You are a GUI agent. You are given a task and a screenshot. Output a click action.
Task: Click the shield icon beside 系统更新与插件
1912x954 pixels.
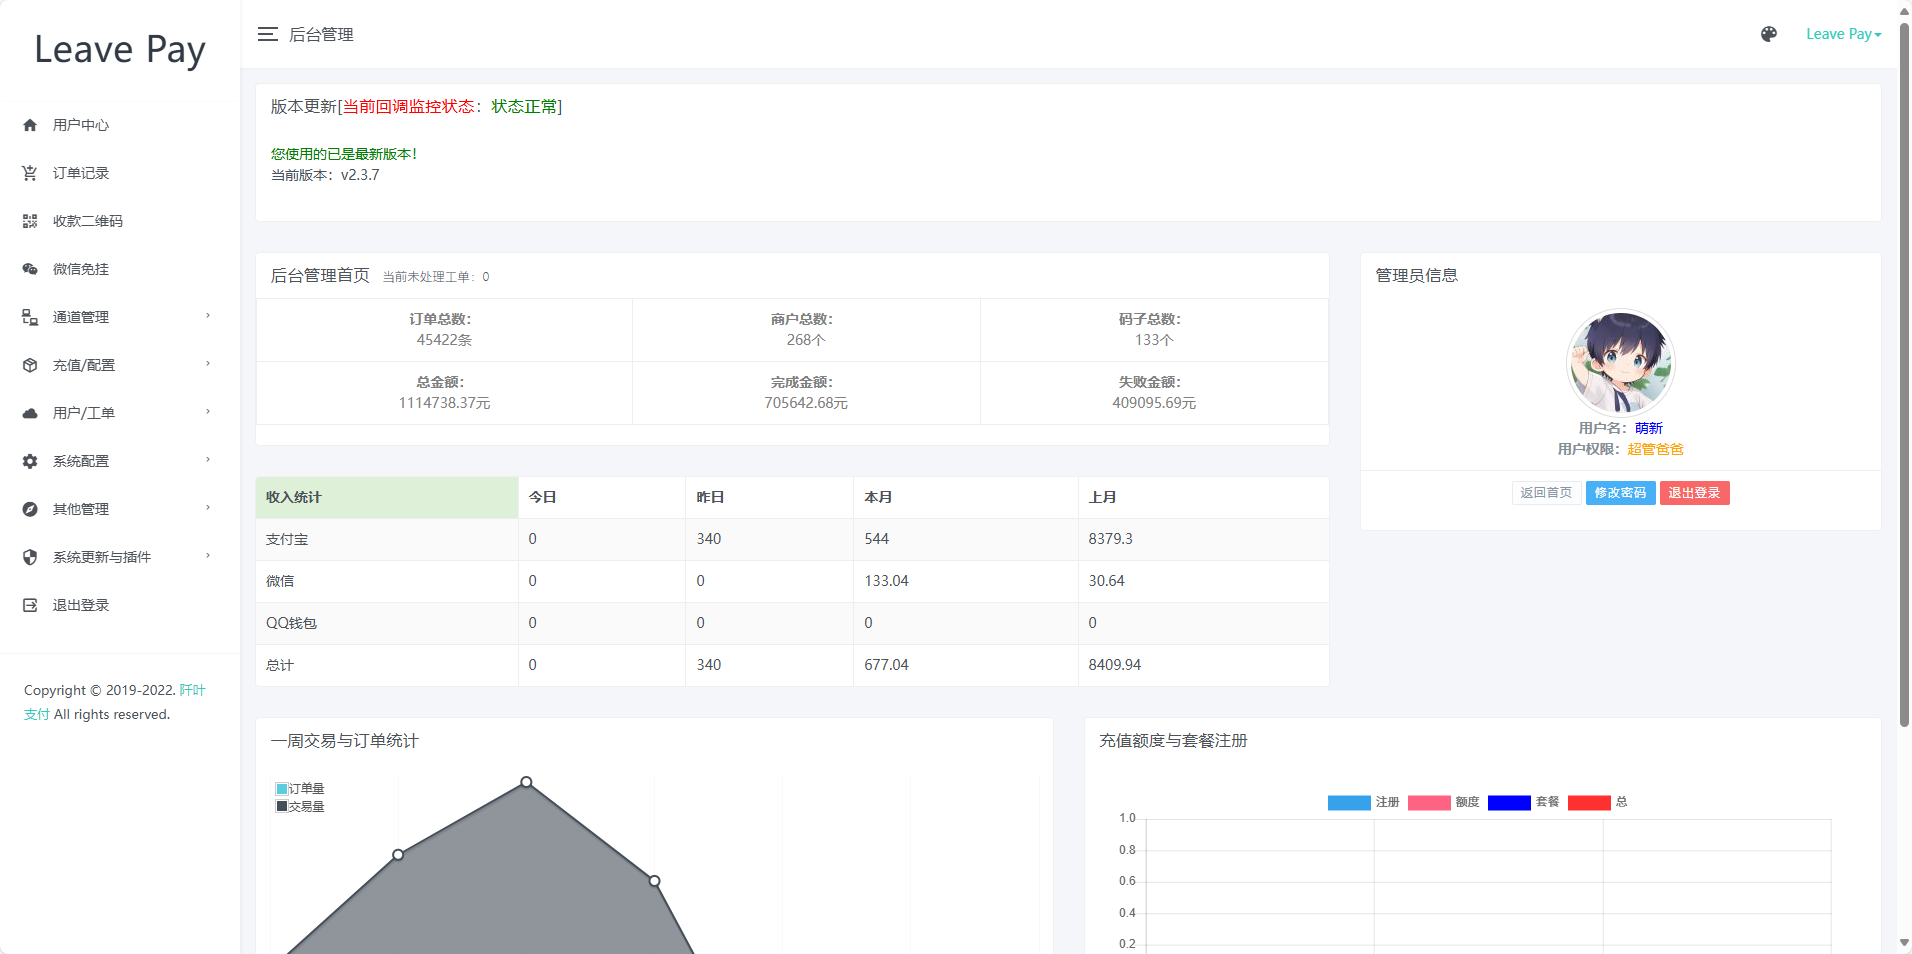pos(30,557)
